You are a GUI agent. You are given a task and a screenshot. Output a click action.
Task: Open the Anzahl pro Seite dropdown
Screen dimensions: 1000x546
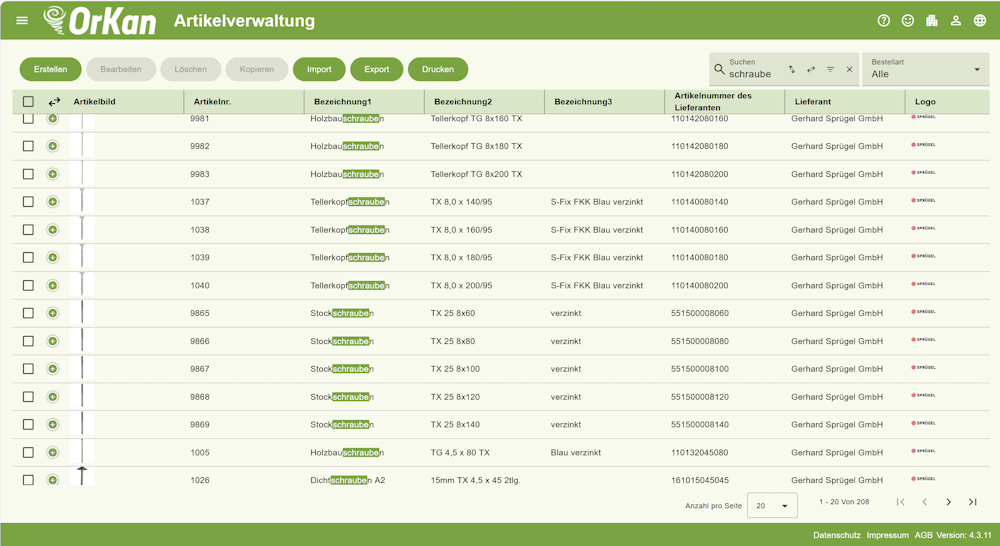pyautogui.click(x=772, y=506)
